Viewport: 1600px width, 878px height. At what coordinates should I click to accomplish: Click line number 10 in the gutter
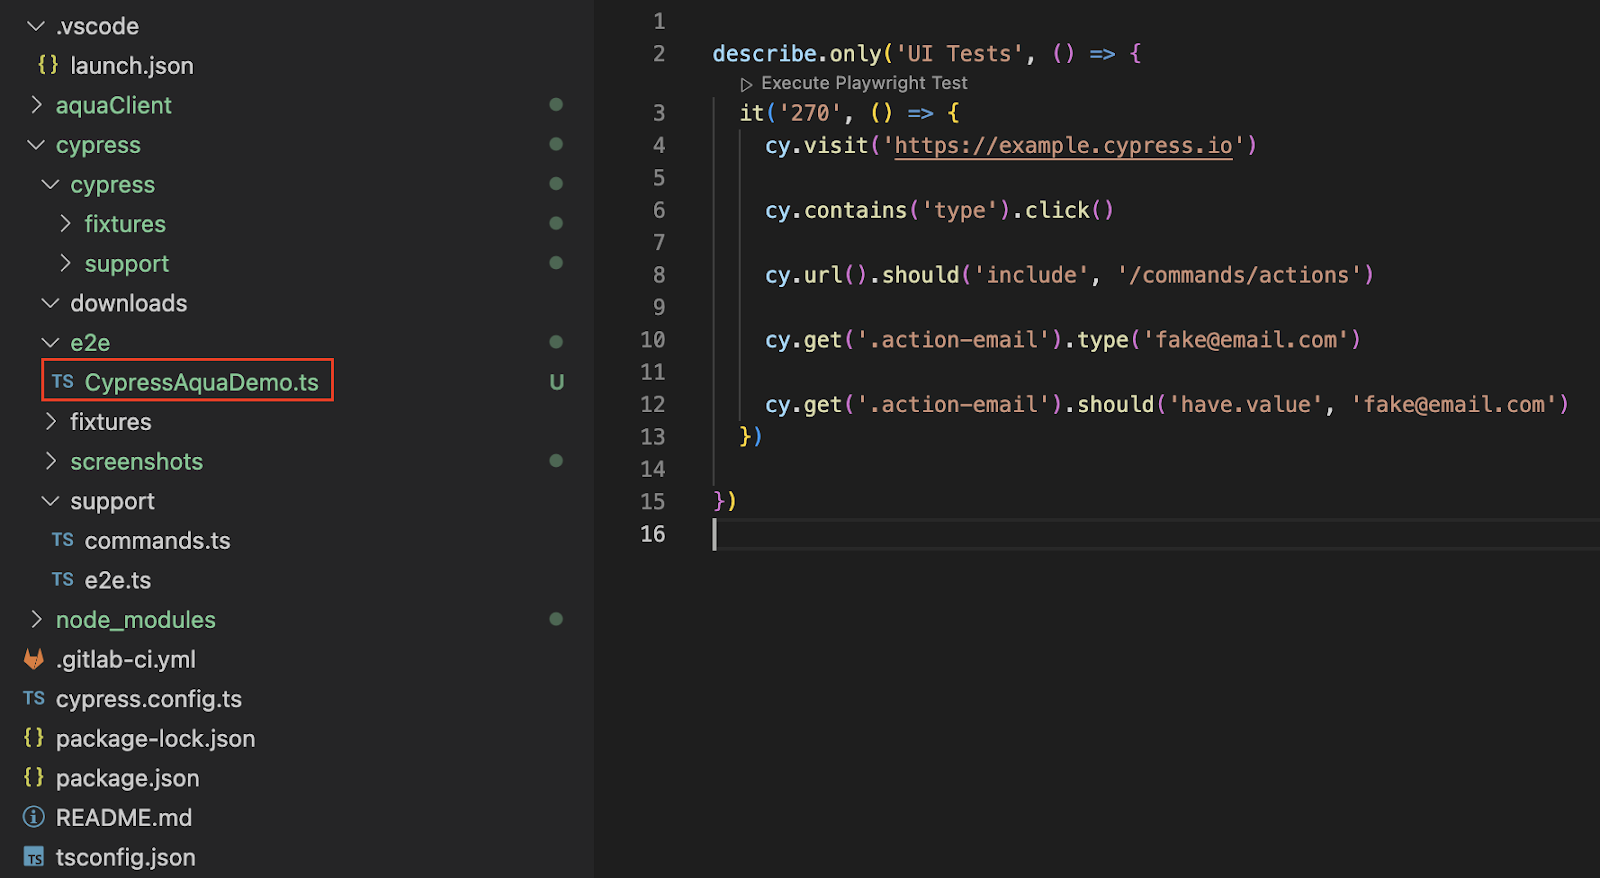[x=652, y=340]
